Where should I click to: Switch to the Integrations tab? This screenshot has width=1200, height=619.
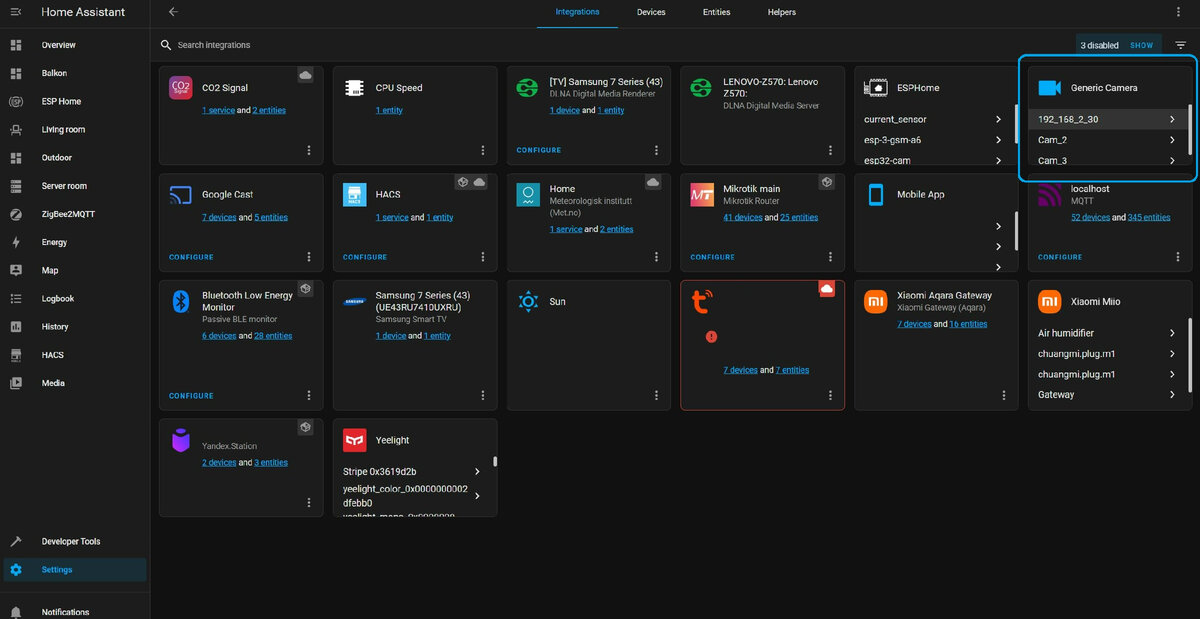click(577, 12)
